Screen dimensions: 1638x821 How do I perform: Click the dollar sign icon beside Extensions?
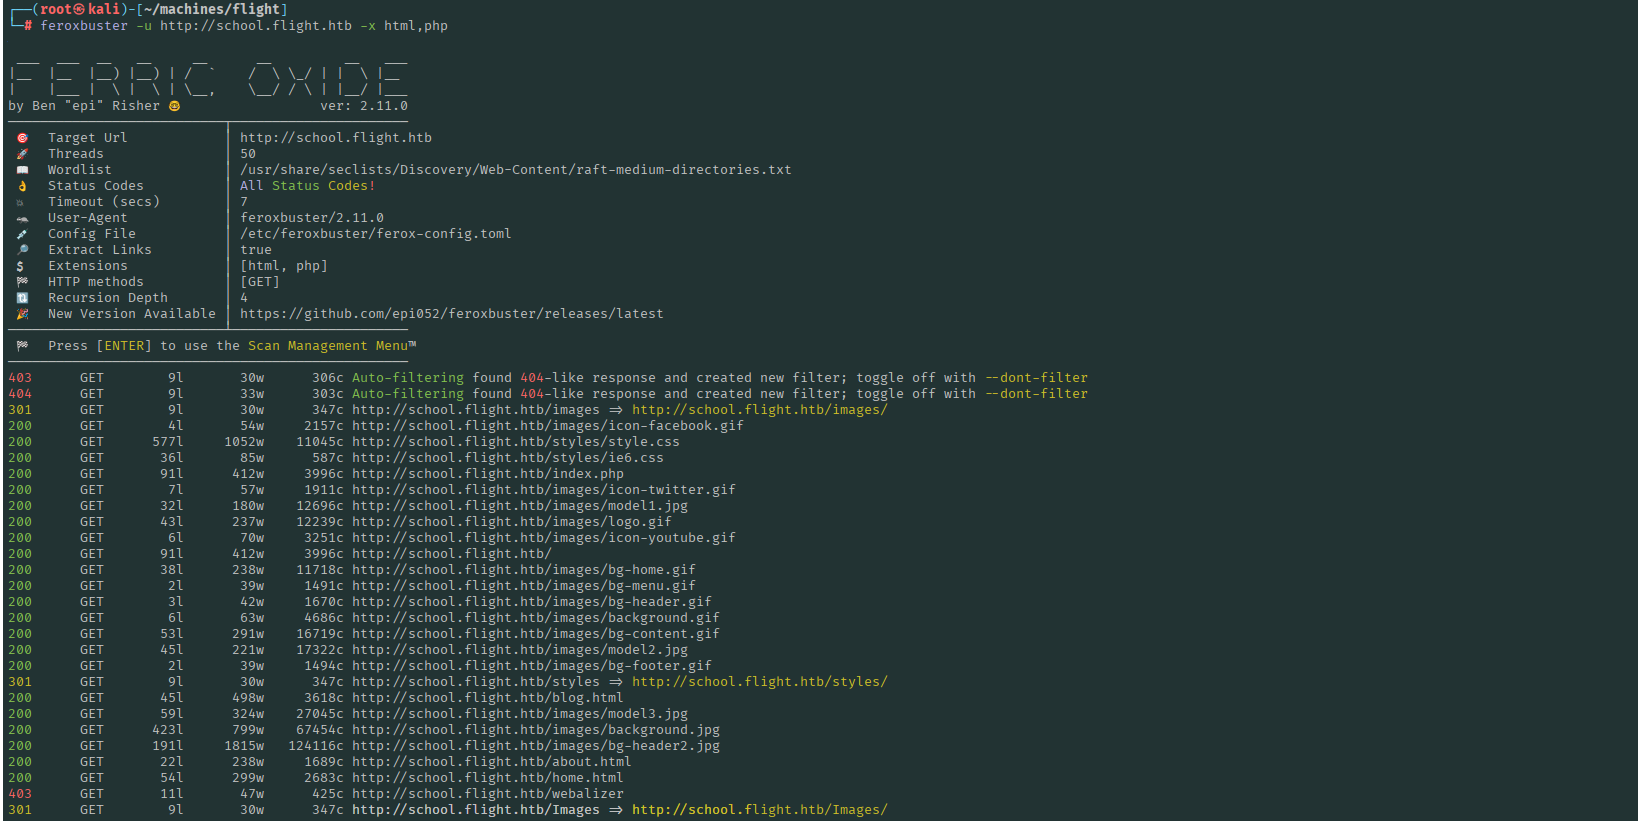20,266
